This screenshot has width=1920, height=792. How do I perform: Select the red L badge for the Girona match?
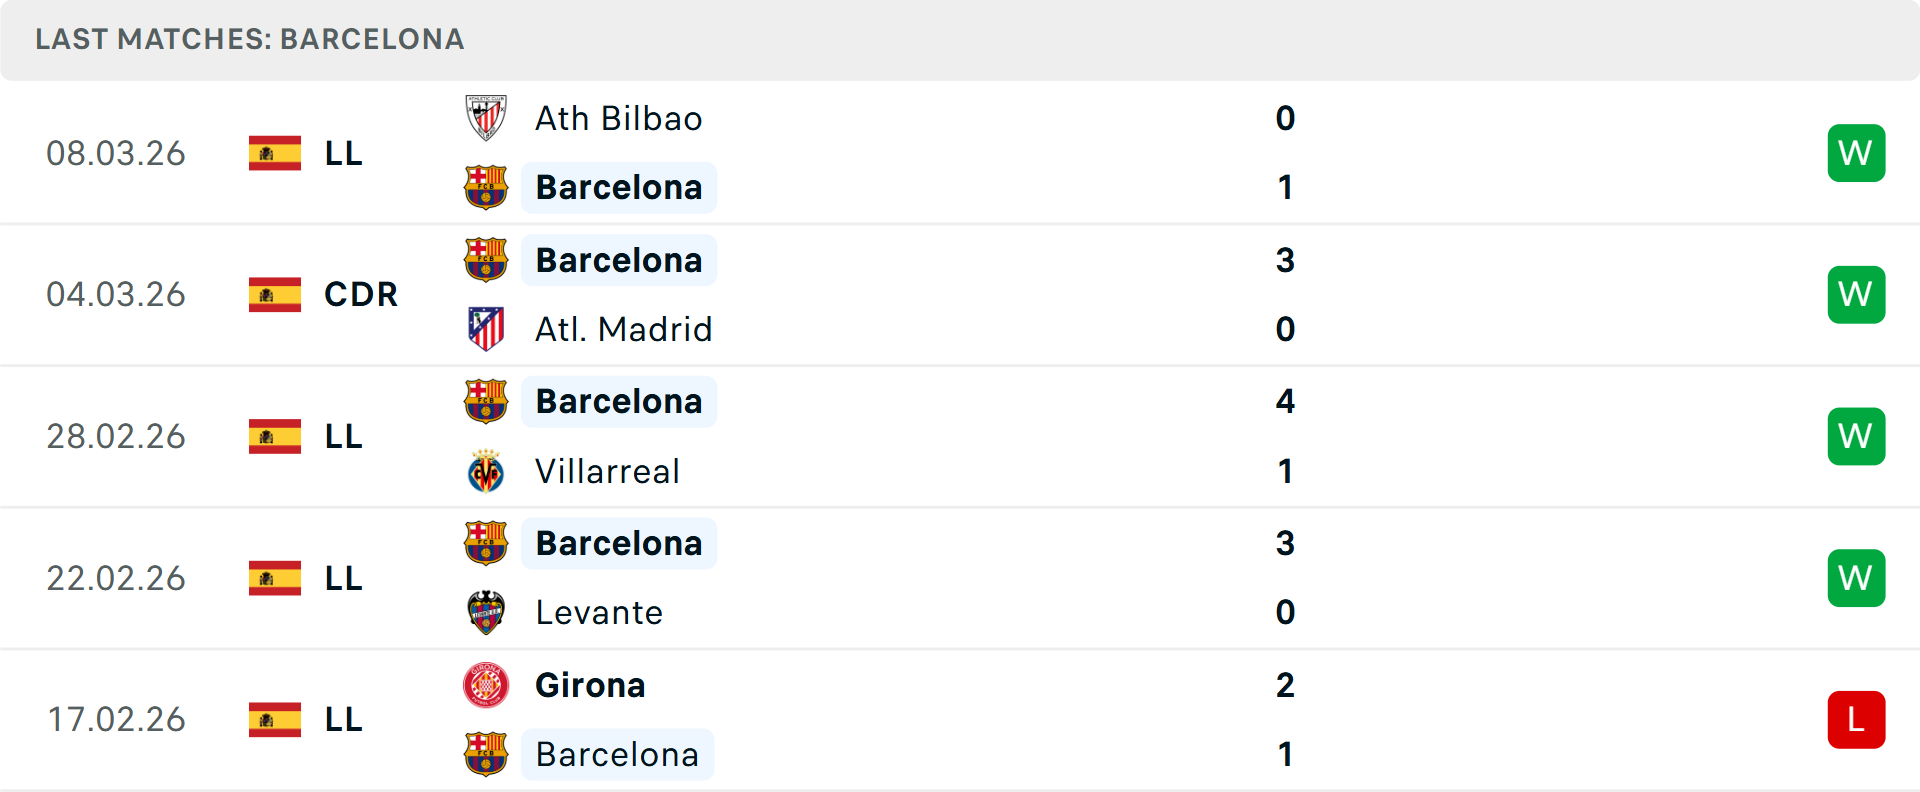coord(1856,719)
